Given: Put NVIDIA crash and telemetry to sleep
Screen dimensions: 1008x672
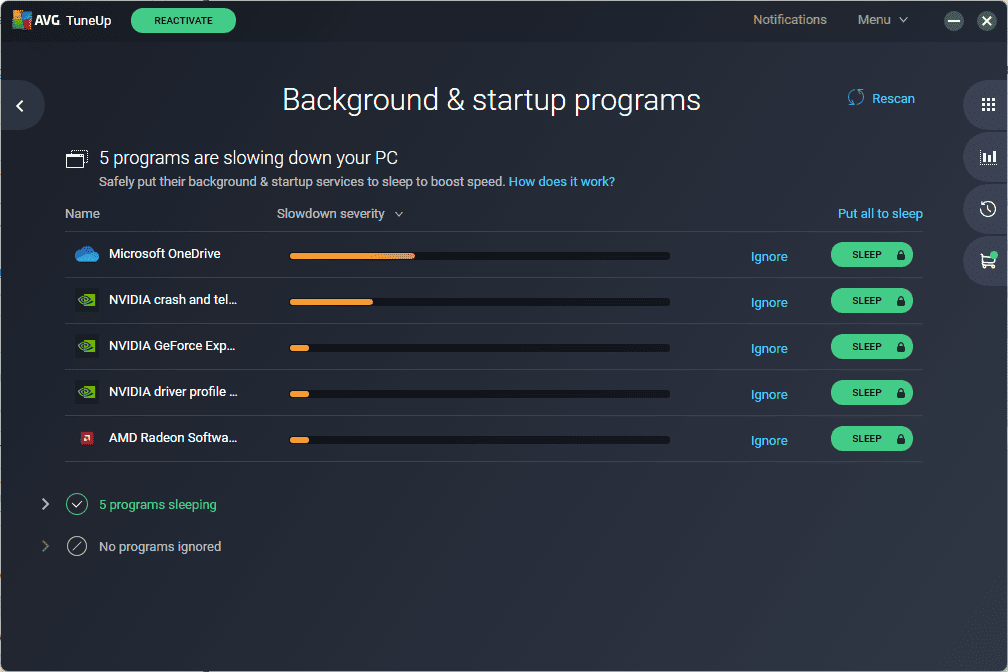Looking at the screenshot, I should tap(872, 300).
